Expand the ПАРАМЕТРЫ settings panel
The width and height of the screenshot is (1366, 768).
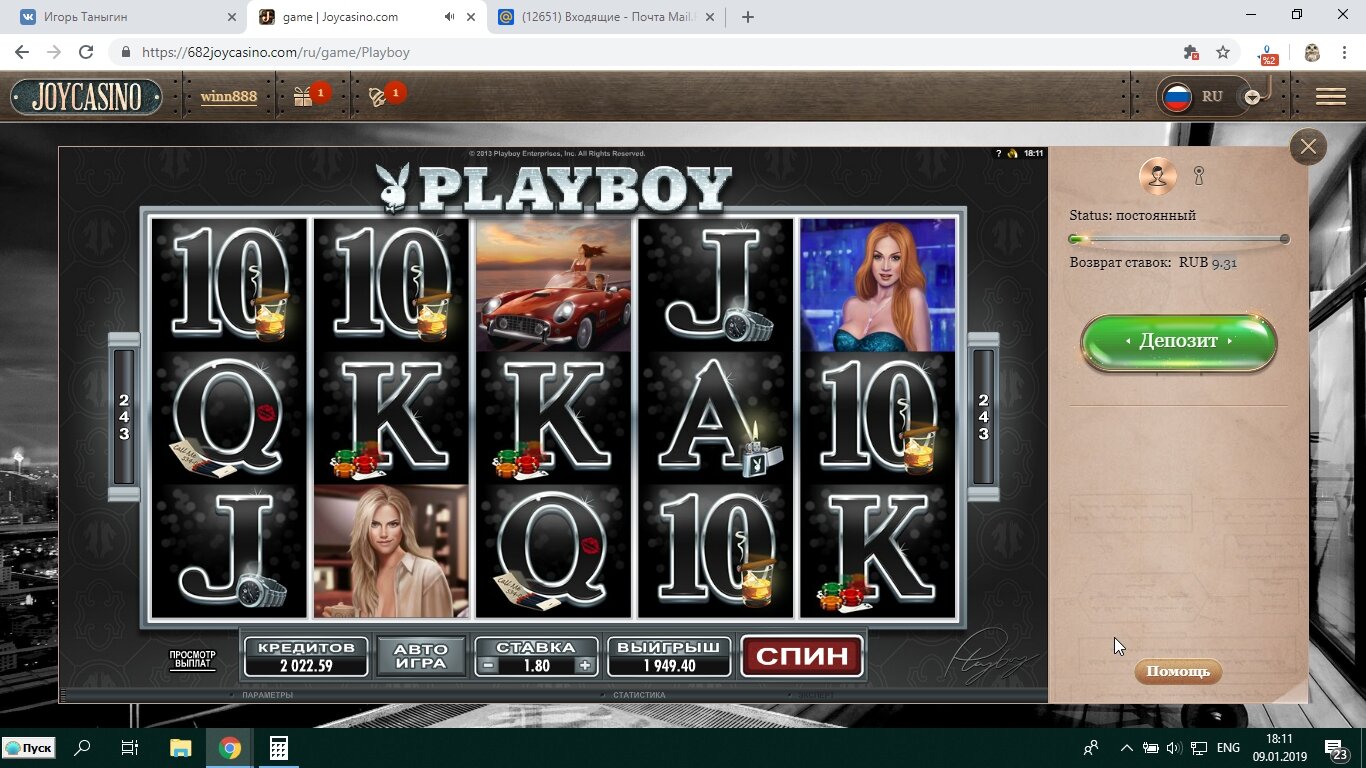click(267, 695)
